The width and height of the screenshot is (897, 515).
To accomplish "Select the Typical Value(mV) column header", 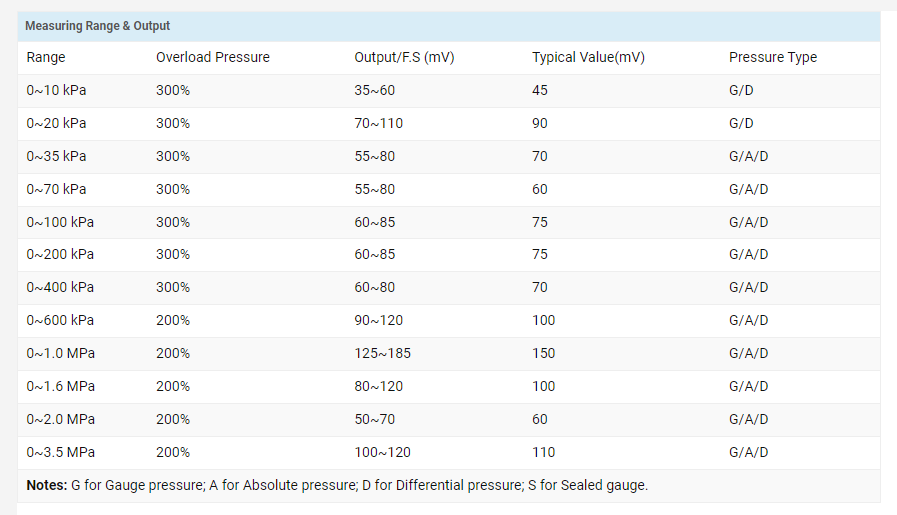I will [588, 57].
